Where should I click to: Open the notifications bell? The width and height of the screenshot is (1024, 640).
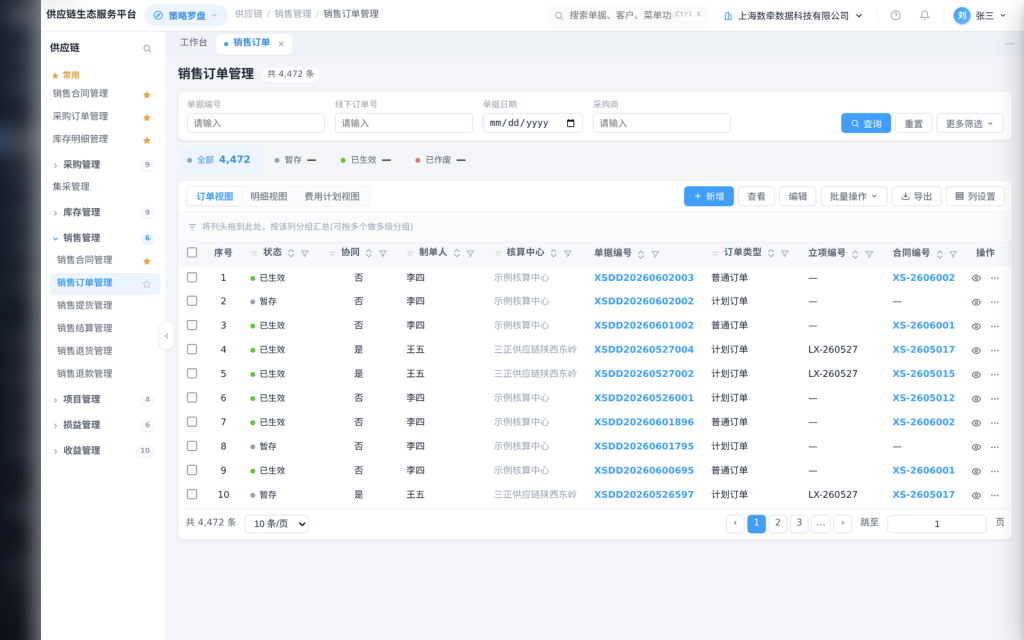pos(925,16)
